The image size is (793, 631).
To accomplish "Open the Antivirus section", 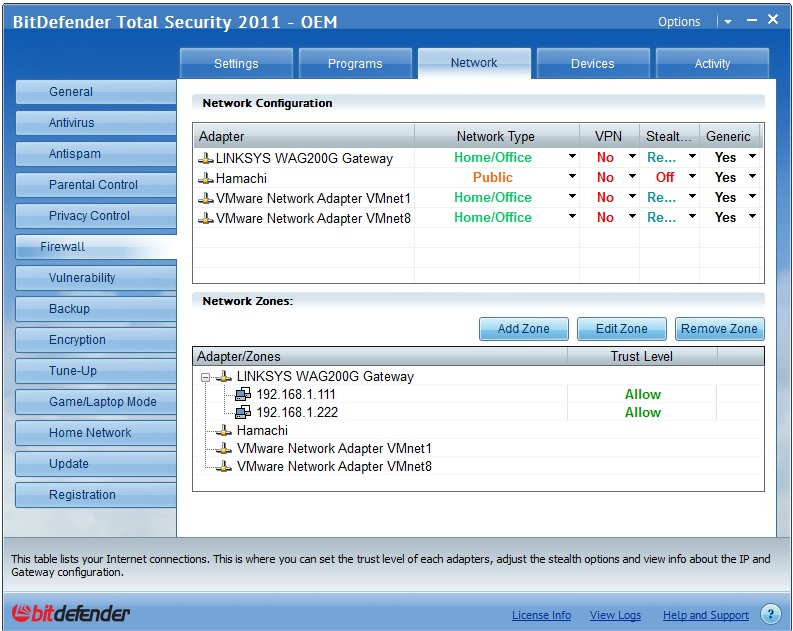I will [96, 123].
